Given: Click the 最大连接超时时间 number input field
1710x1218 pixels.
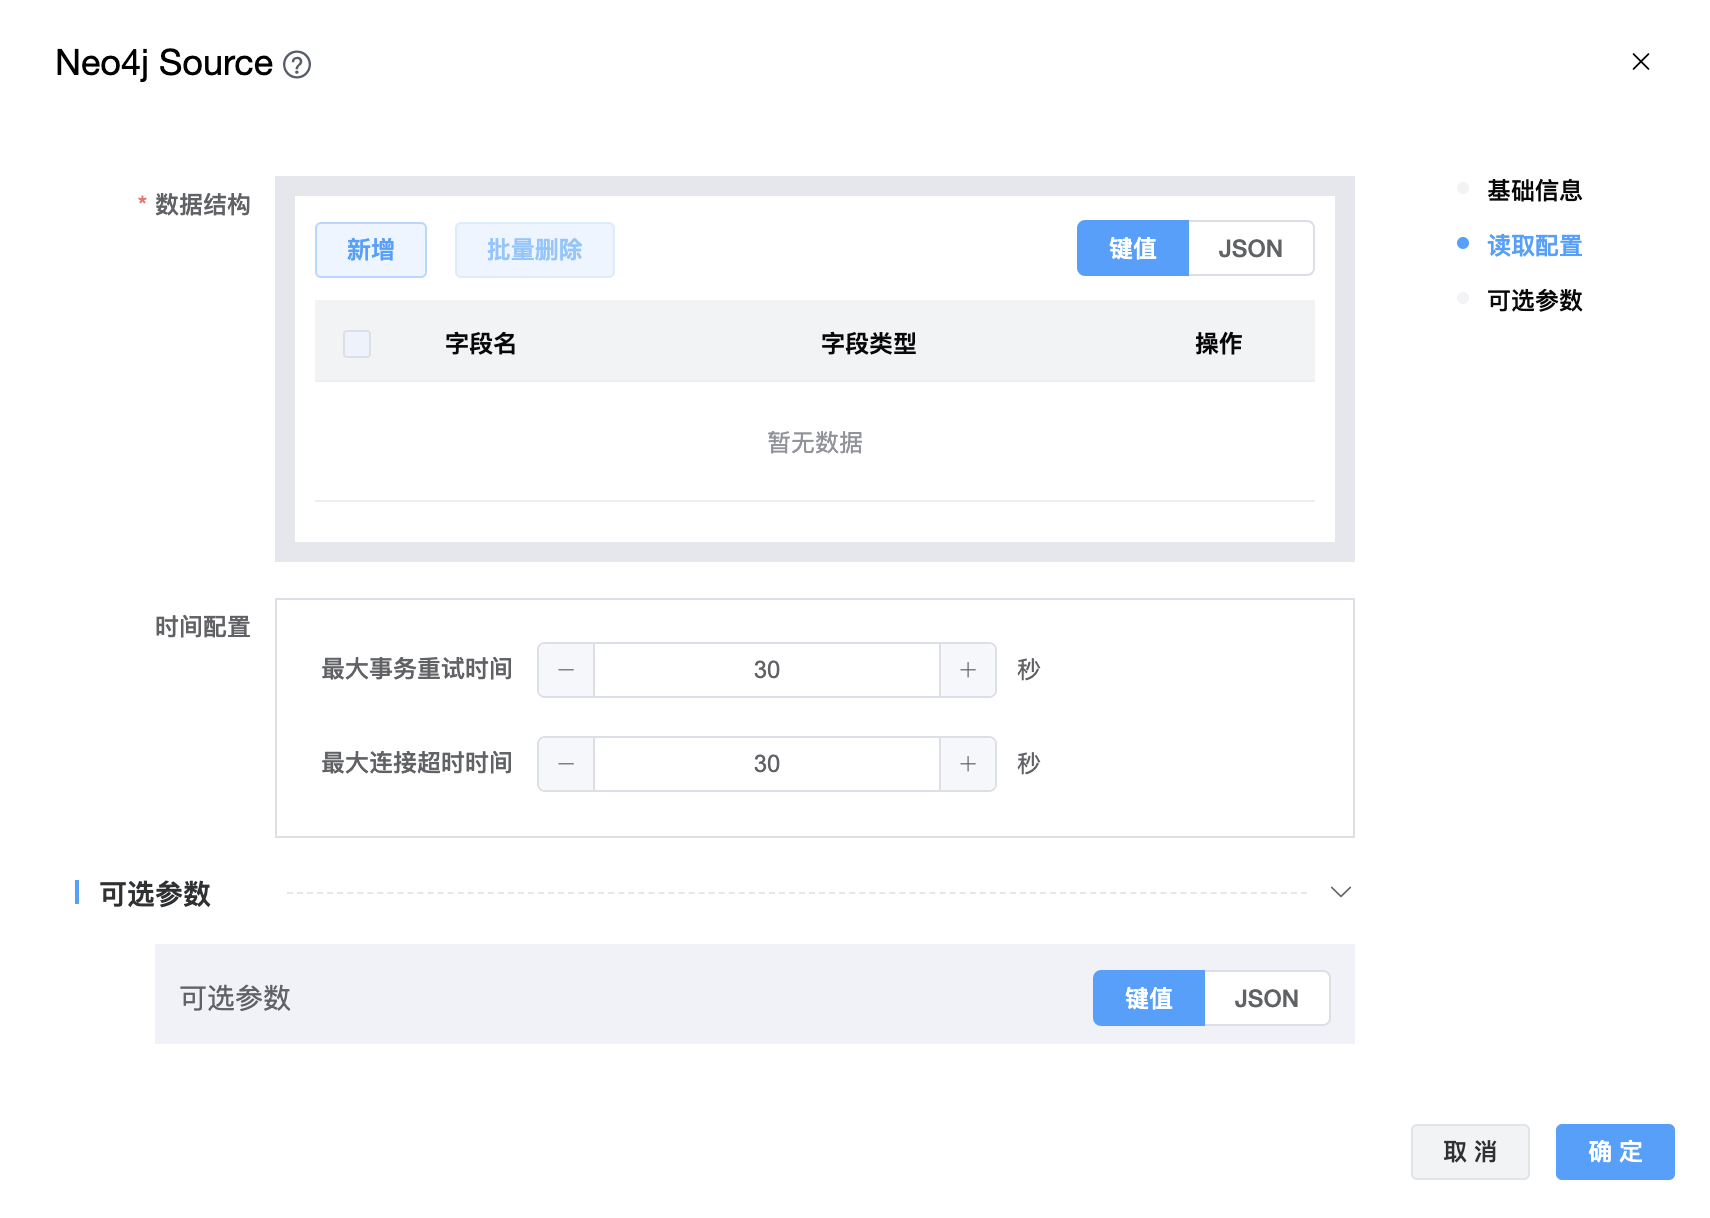Looking at the screenshot, I should tap(766, 764).
